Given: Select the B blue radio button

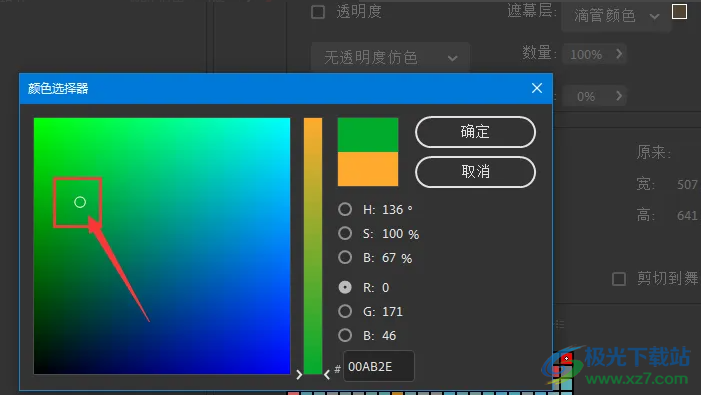Looking at the screenshot, I should coord(345,335).
